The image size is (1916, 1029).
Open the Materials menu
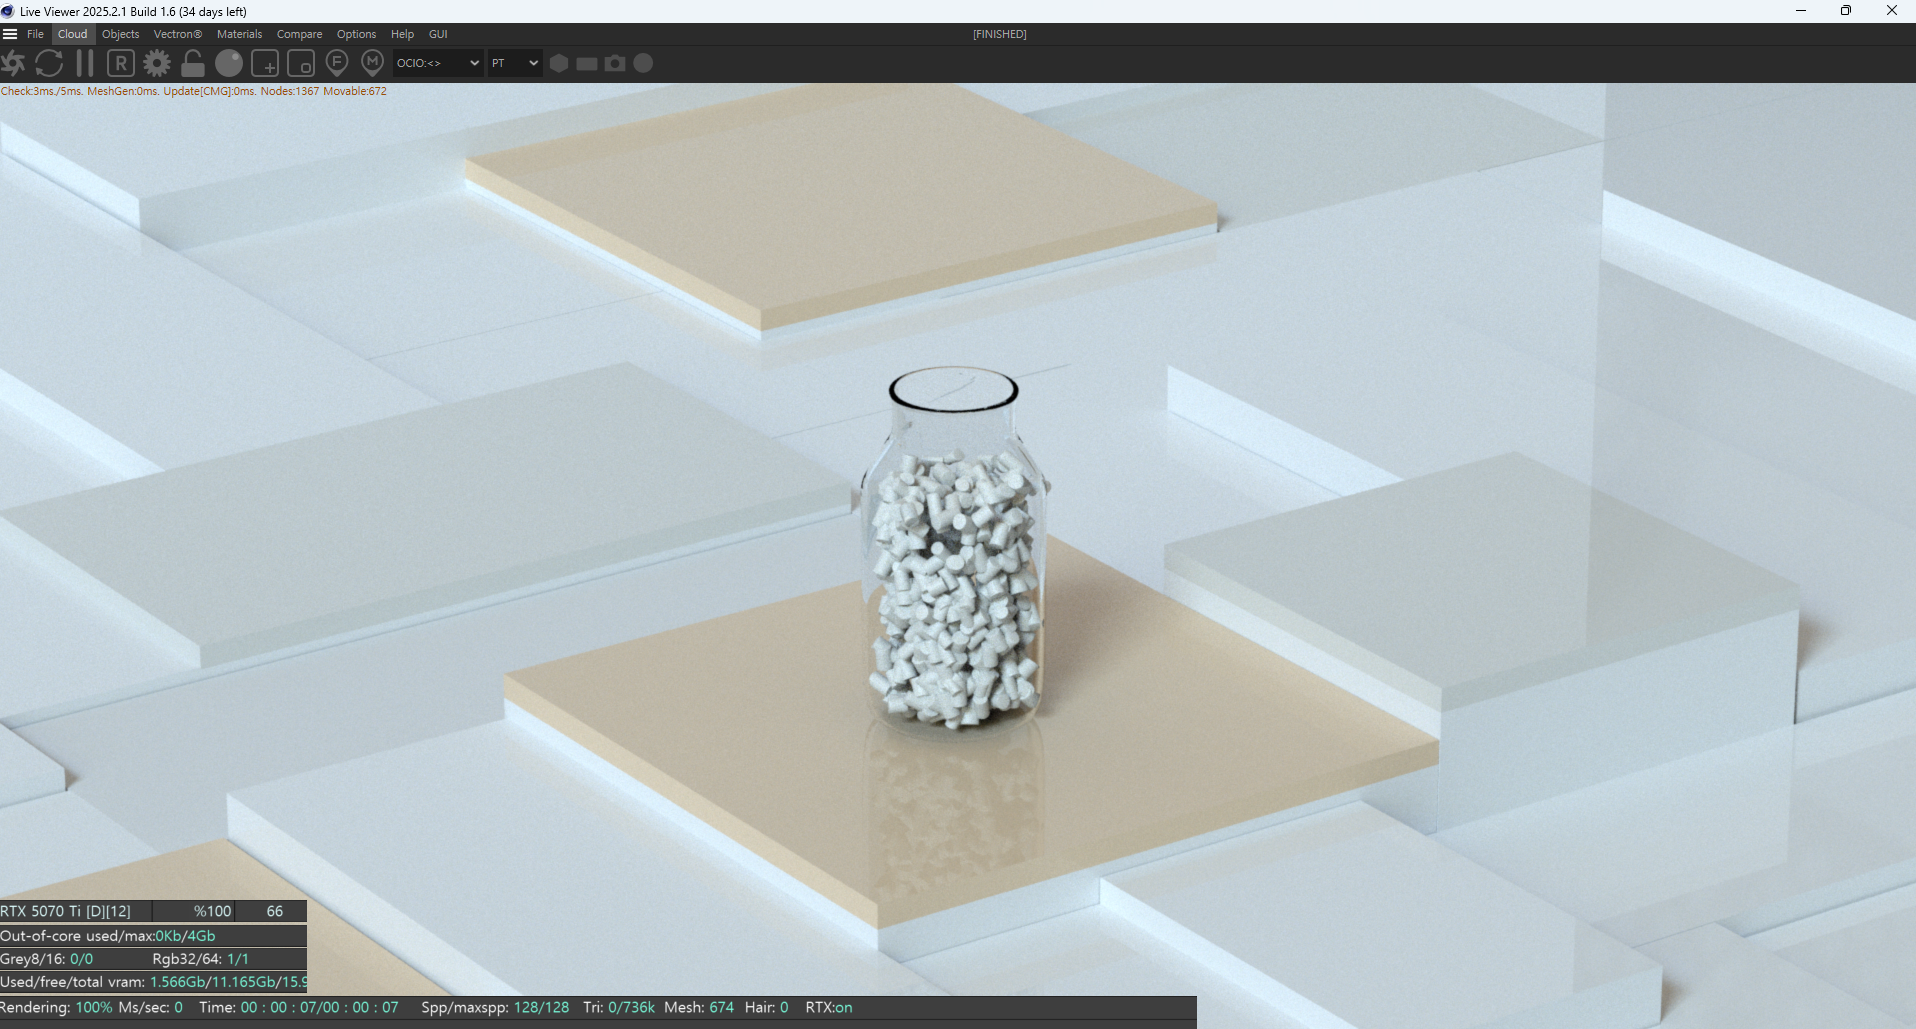tap(240, 34)
